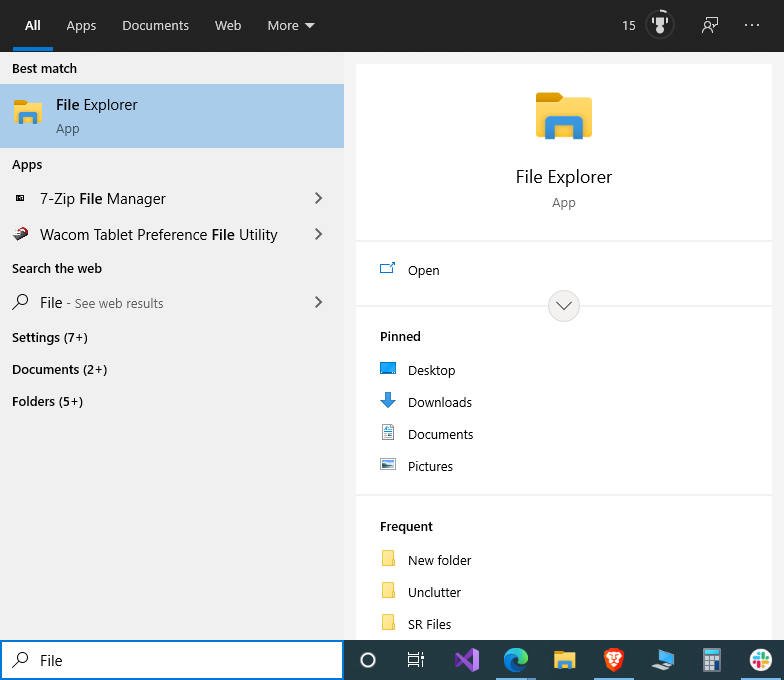784x680 pixels.
Task: Expand the More filter dropdown
Action: click(291, 25)
